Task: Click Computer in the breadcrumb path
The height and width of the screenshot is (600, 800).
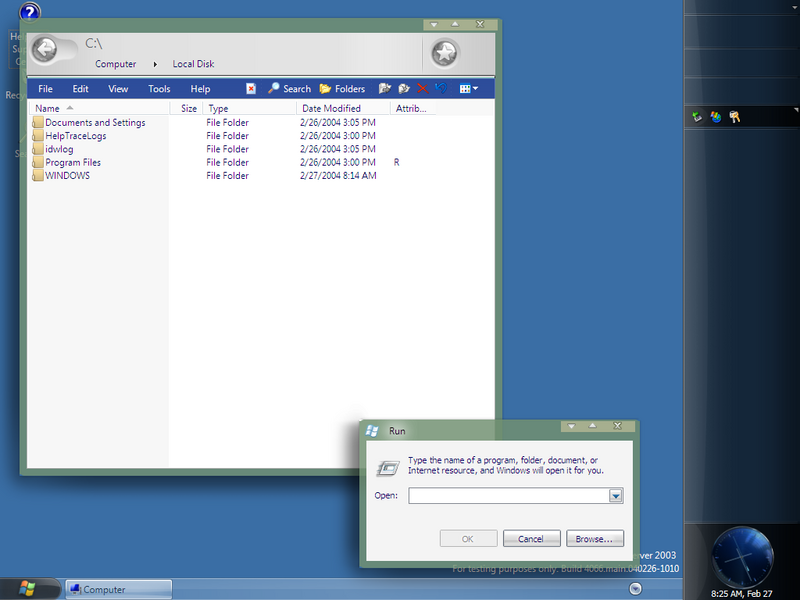Action: 116,64
